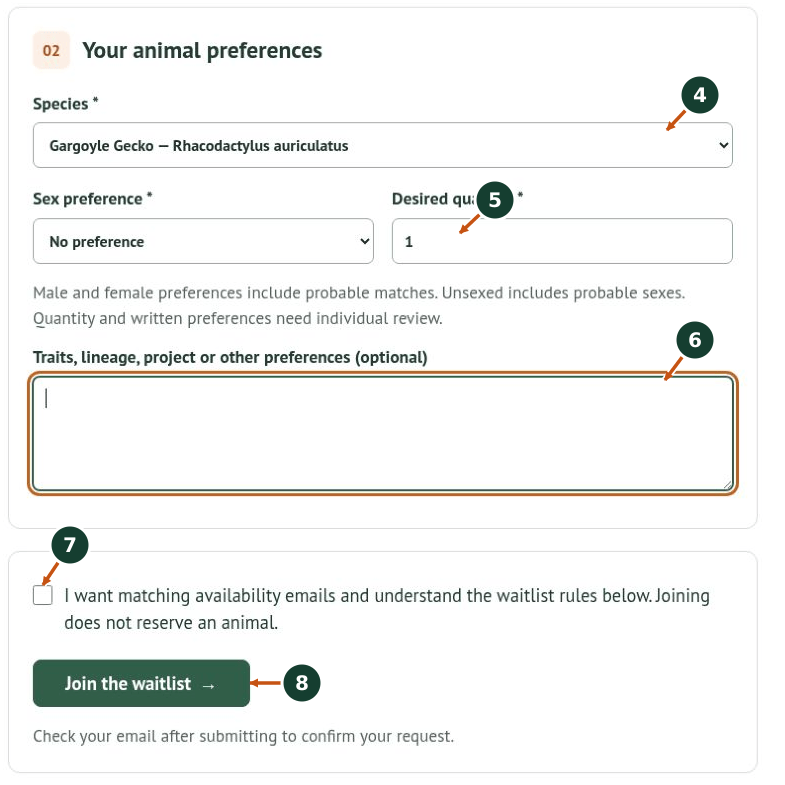This screenshot has width=785, height=785.
Task: Click the numbered annotation badge 7
Action: click(70, 545)
